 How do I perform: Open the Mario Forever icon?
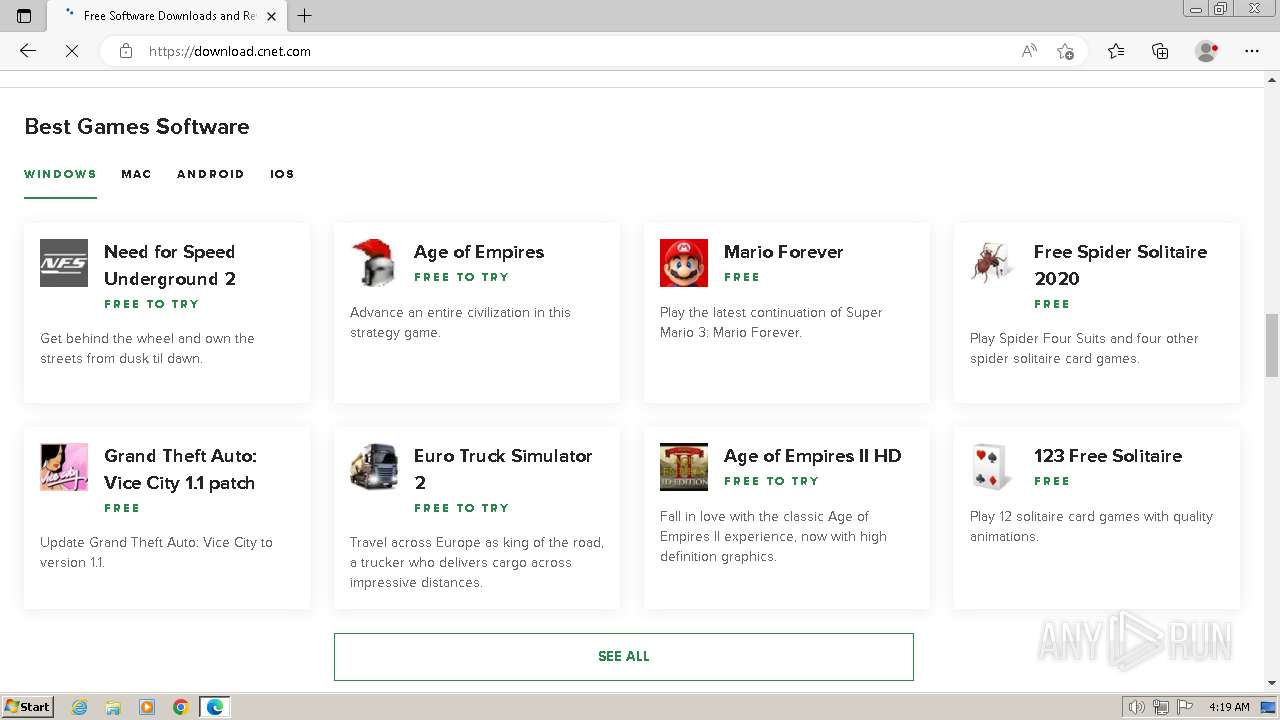(684, 263)
